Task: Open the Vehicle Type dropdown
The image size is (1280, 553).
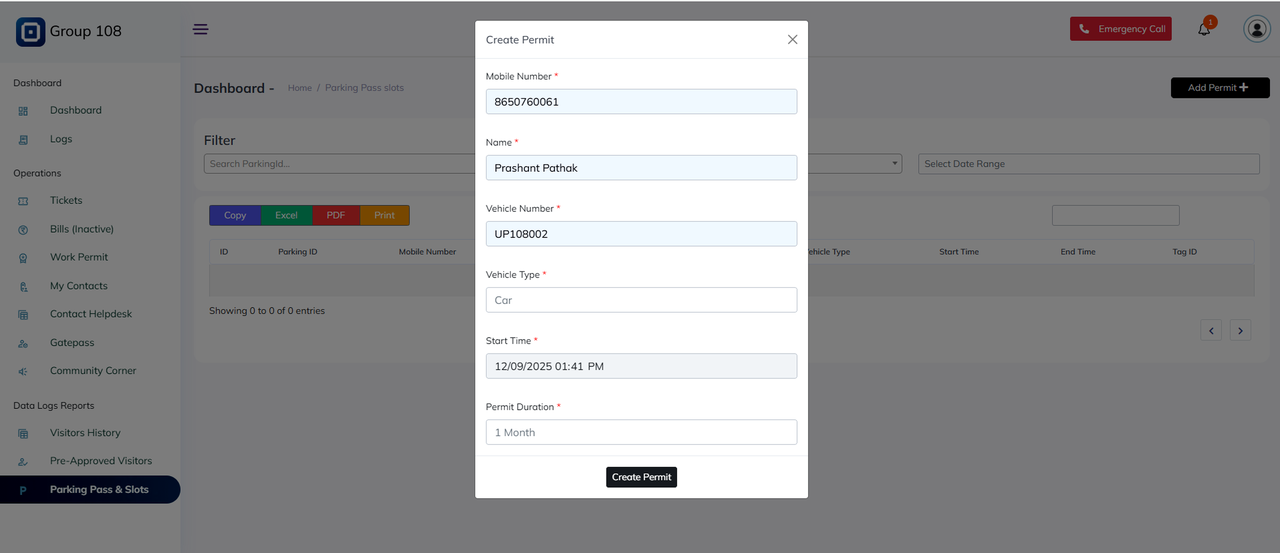Action: click(x=641, y=300)
